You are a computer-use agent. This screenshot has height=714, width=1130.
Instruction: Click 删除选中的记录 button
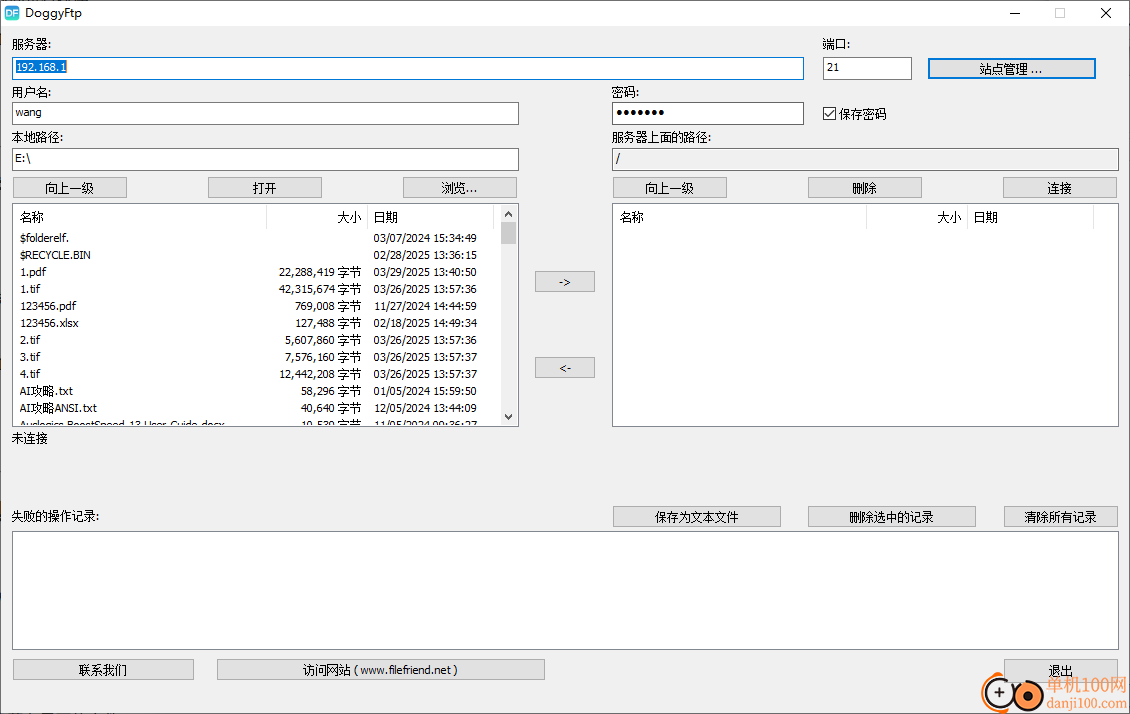[x=891, y=517]
